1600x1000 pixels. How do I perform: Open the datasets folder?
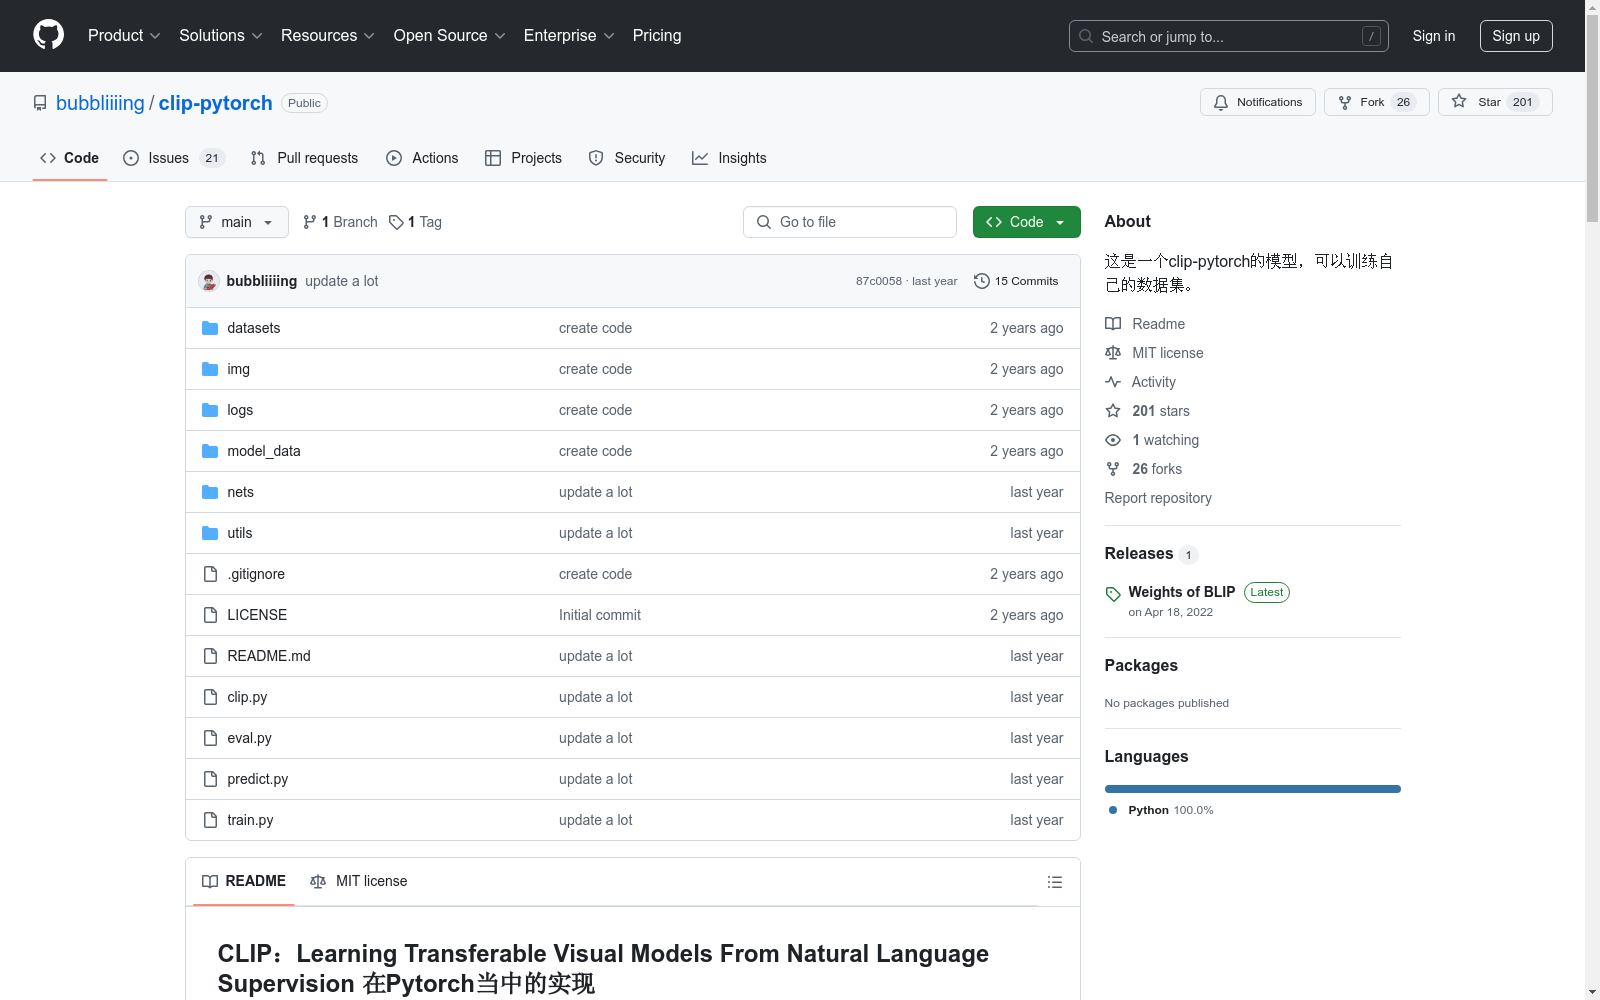253,328
